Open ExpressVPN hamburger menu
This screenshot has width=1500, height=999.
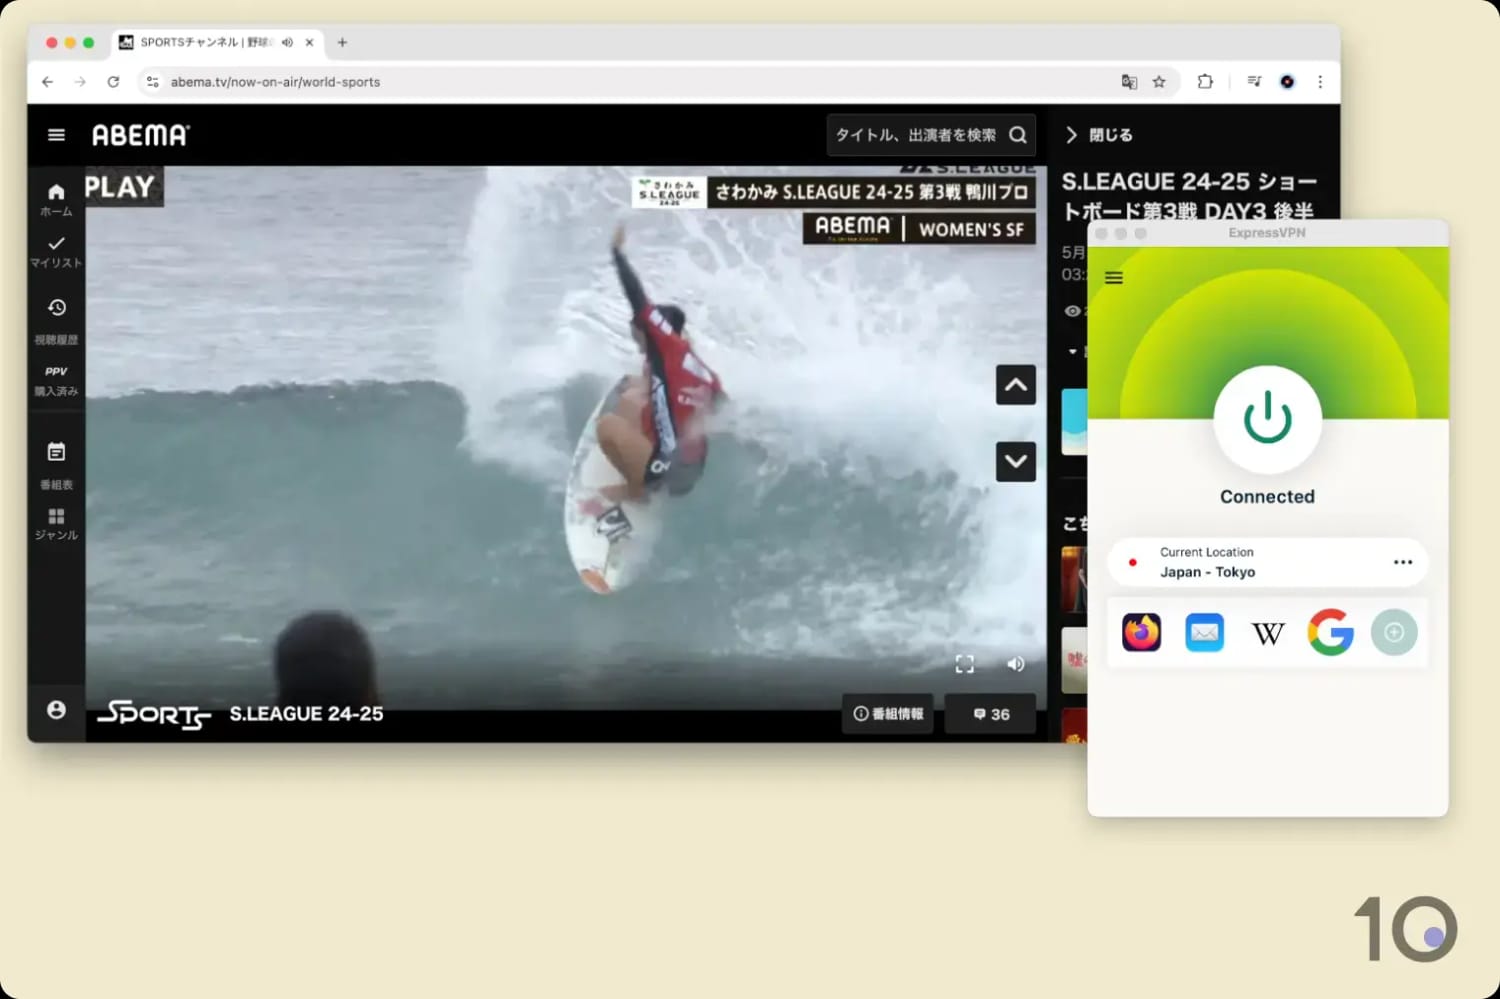click(1113, 277)
